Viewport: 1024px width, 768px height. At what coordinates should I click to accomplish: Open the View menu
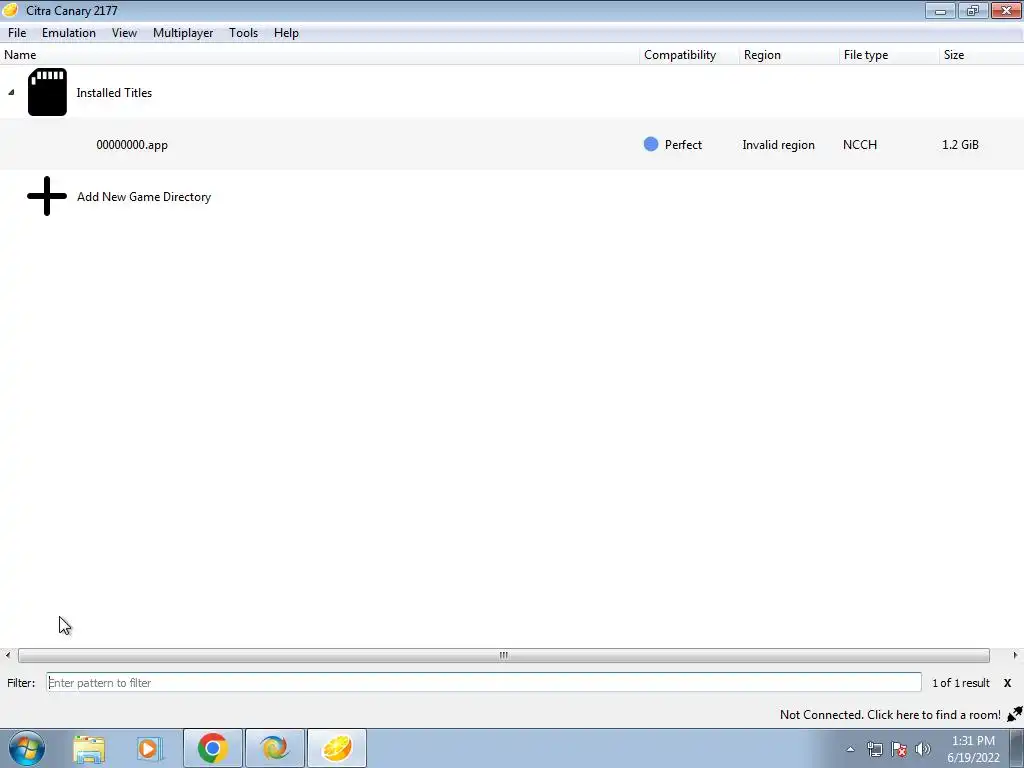click(x=124, y=33)
